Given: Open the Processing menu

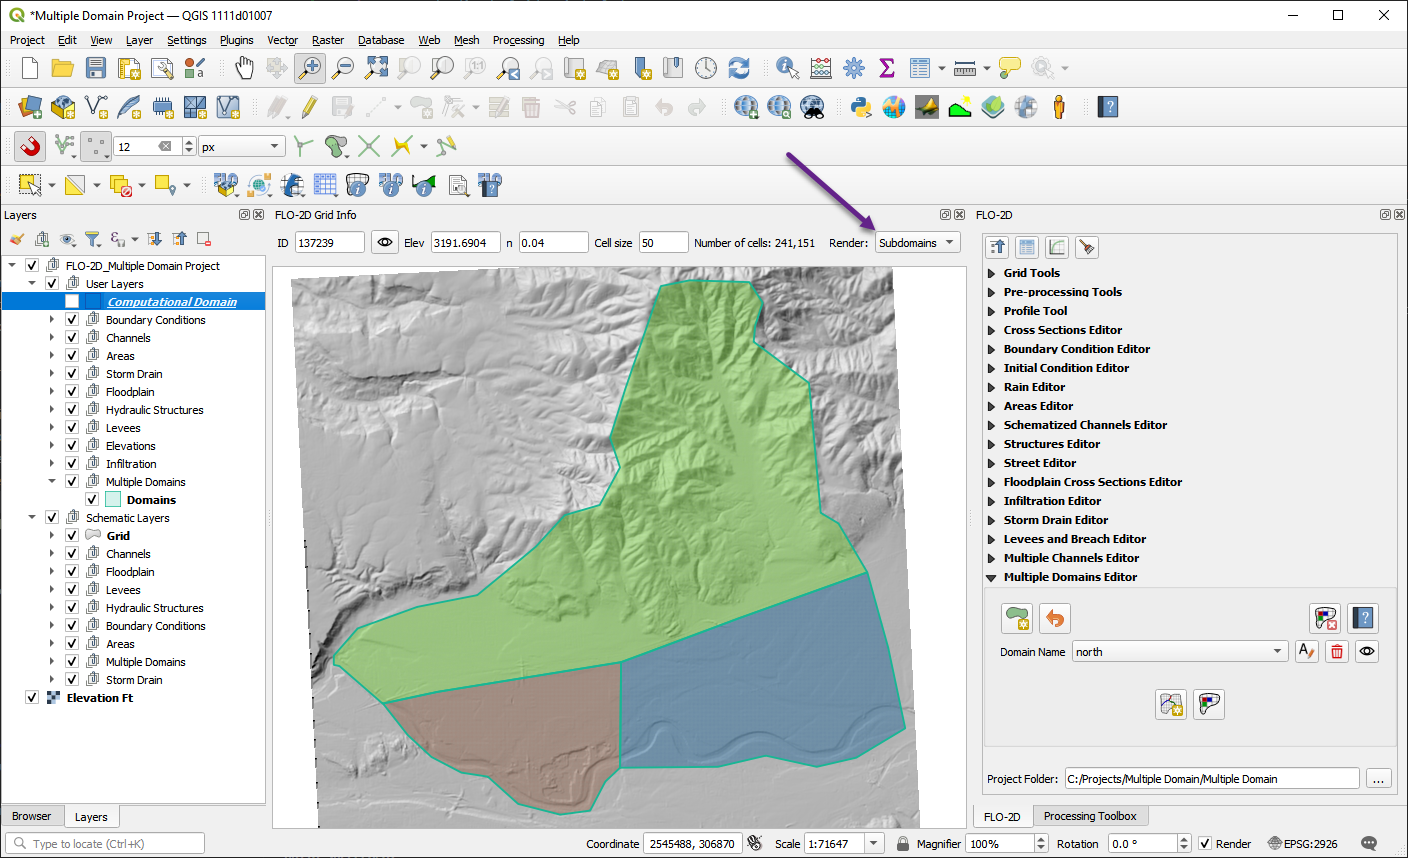Looking at the screenshot, I should 518,40.
